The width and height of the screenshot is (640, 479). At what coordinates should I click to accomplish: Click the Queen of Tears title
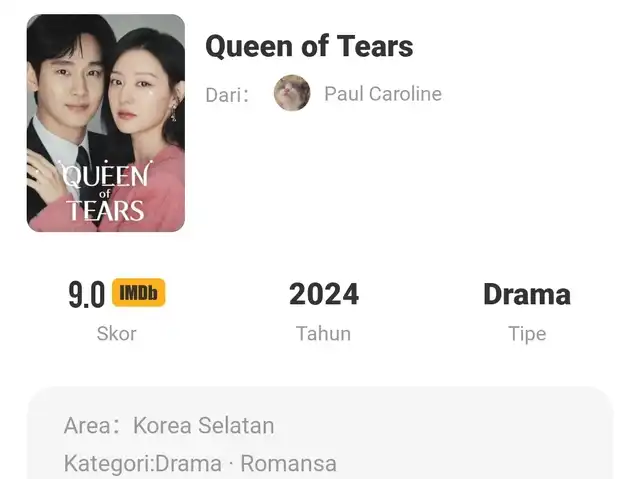[x=309, y=46]
